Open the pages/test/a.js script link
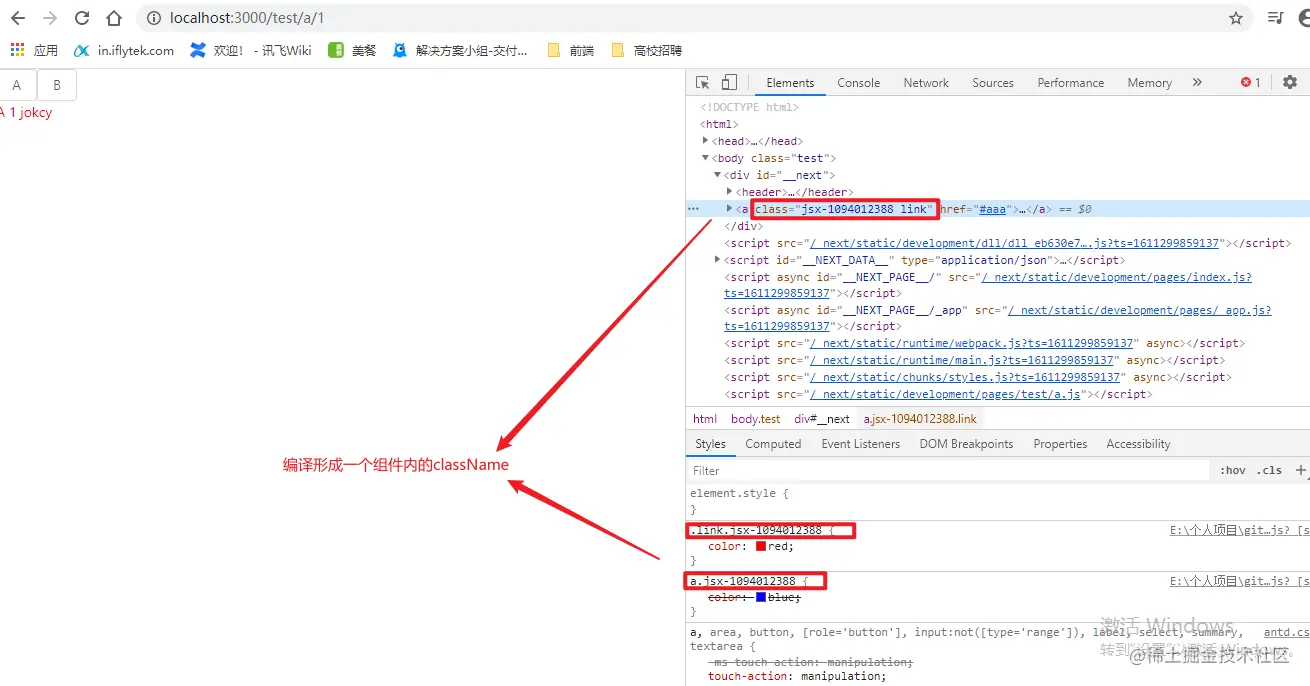This screenshot has height=686, width=1310. click(946, 394)
